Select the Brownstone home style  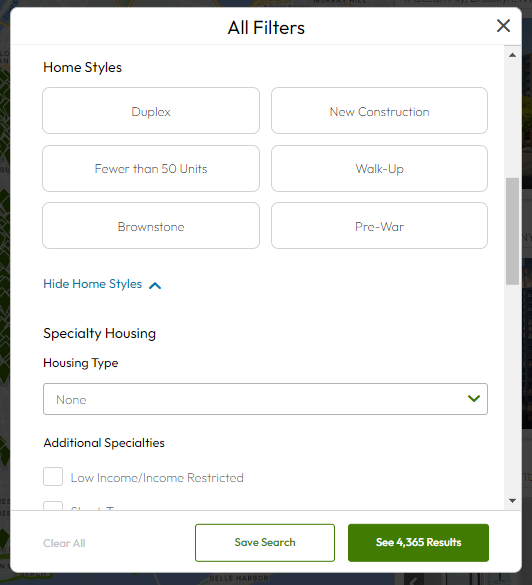click(151, 226)
